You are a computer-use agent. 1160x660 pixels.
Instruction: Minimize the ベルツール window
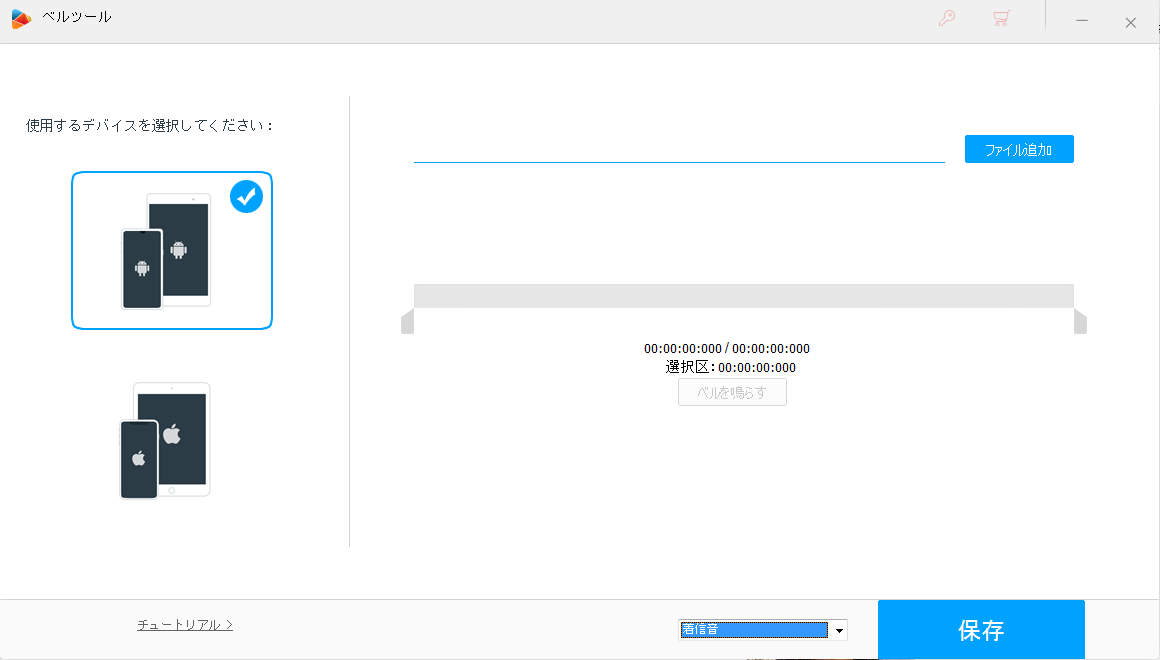(1082, 21)
